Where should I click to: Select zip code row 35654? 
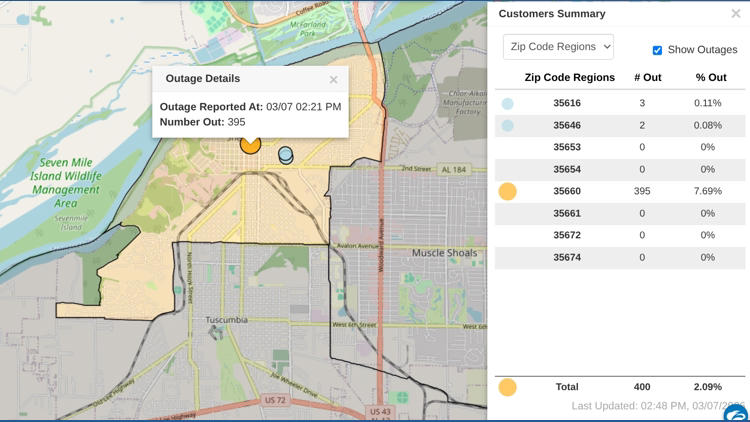pos(620,169)
